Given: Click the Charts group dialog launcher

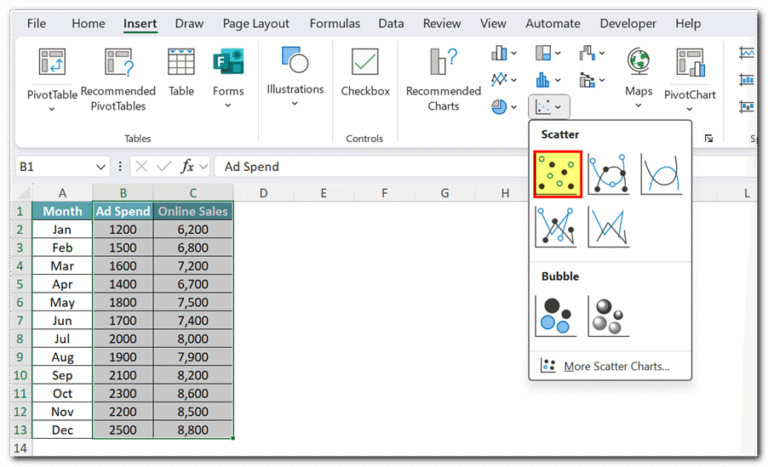Looking at the screenshot, I should coord(709,138).
